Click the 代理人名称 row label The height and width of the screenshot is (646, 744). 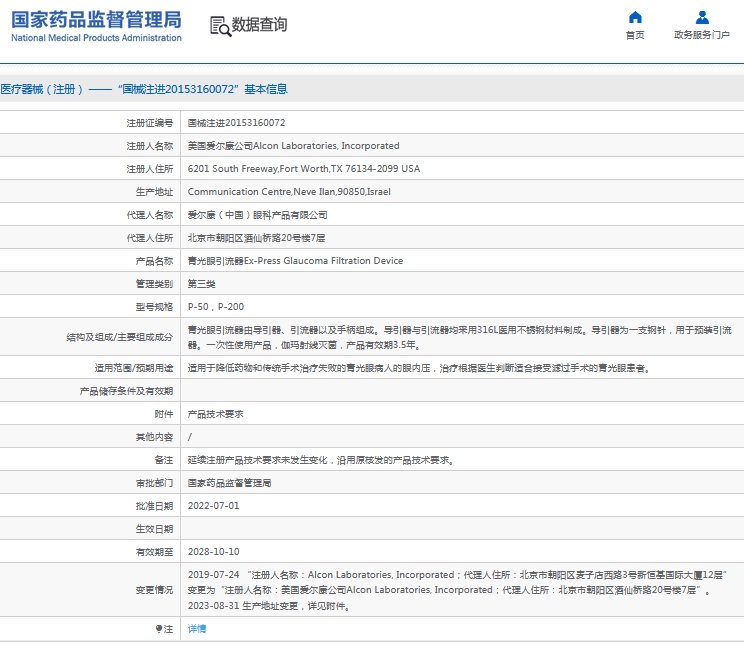(x=149, y=215)
